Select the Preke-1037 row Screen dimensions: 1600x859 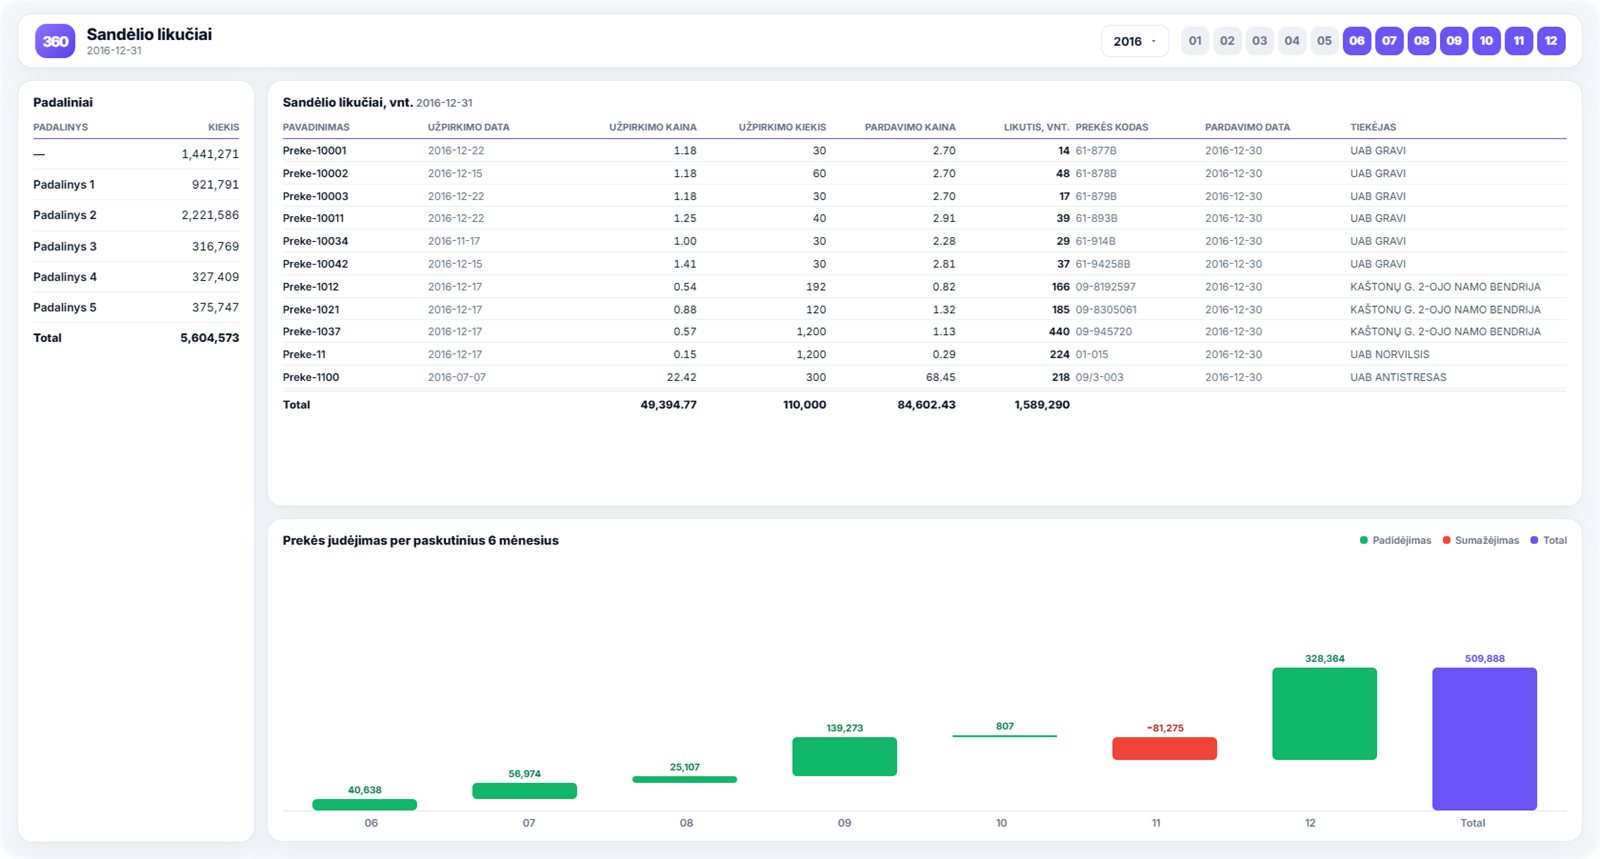click(x=924, y=332)
